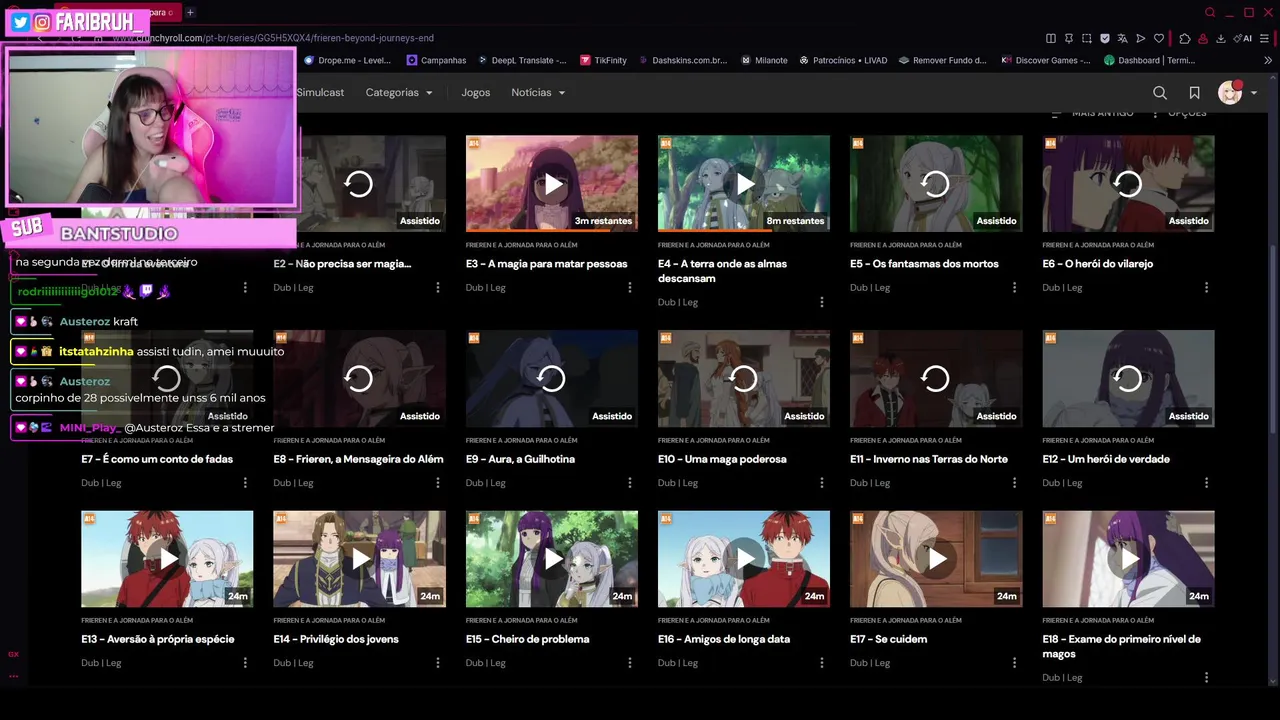This screenshot has width=1280, height=720.
Task: Open the more-options menu for E4
Action: tap(822, 302)
